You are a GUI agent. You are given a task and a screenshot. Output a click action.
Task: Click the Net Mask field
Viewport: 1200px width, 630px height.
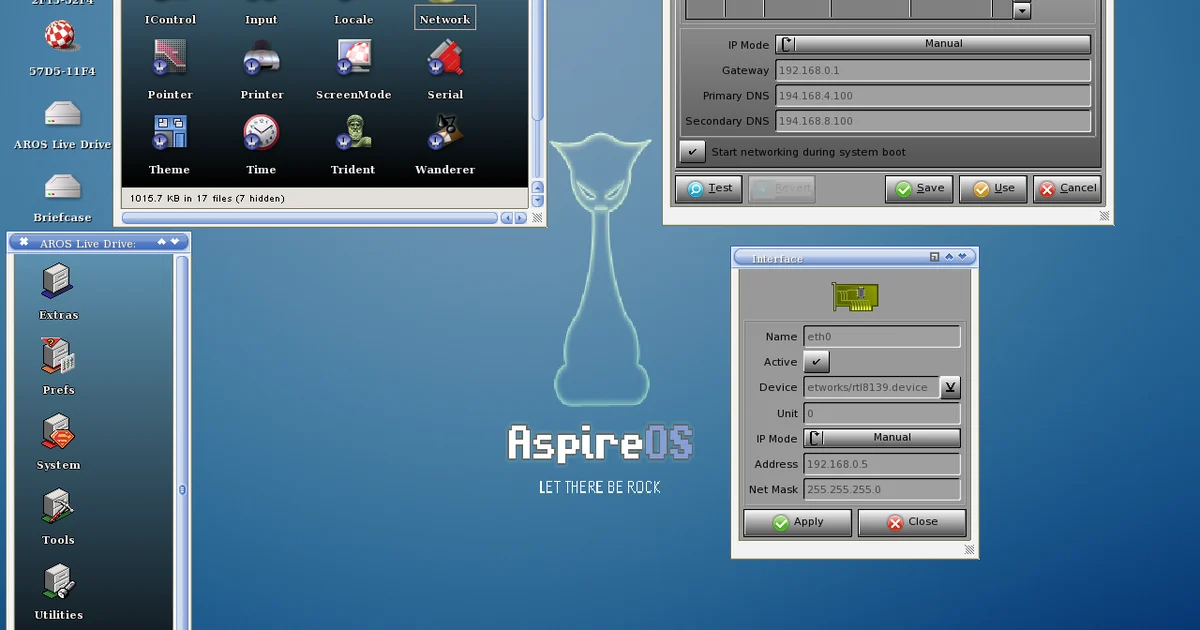point(882,490)
